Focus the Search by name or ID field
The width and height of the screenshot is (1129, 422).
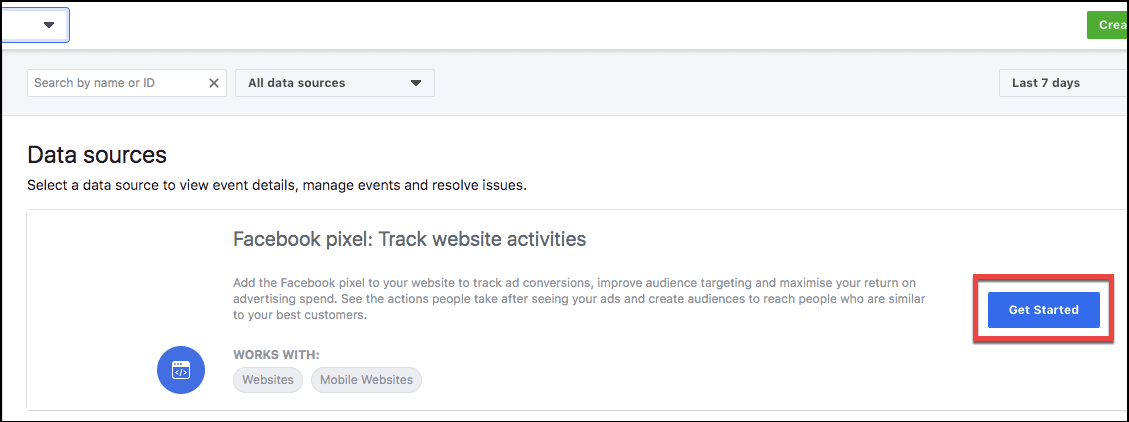click(127, 83)
